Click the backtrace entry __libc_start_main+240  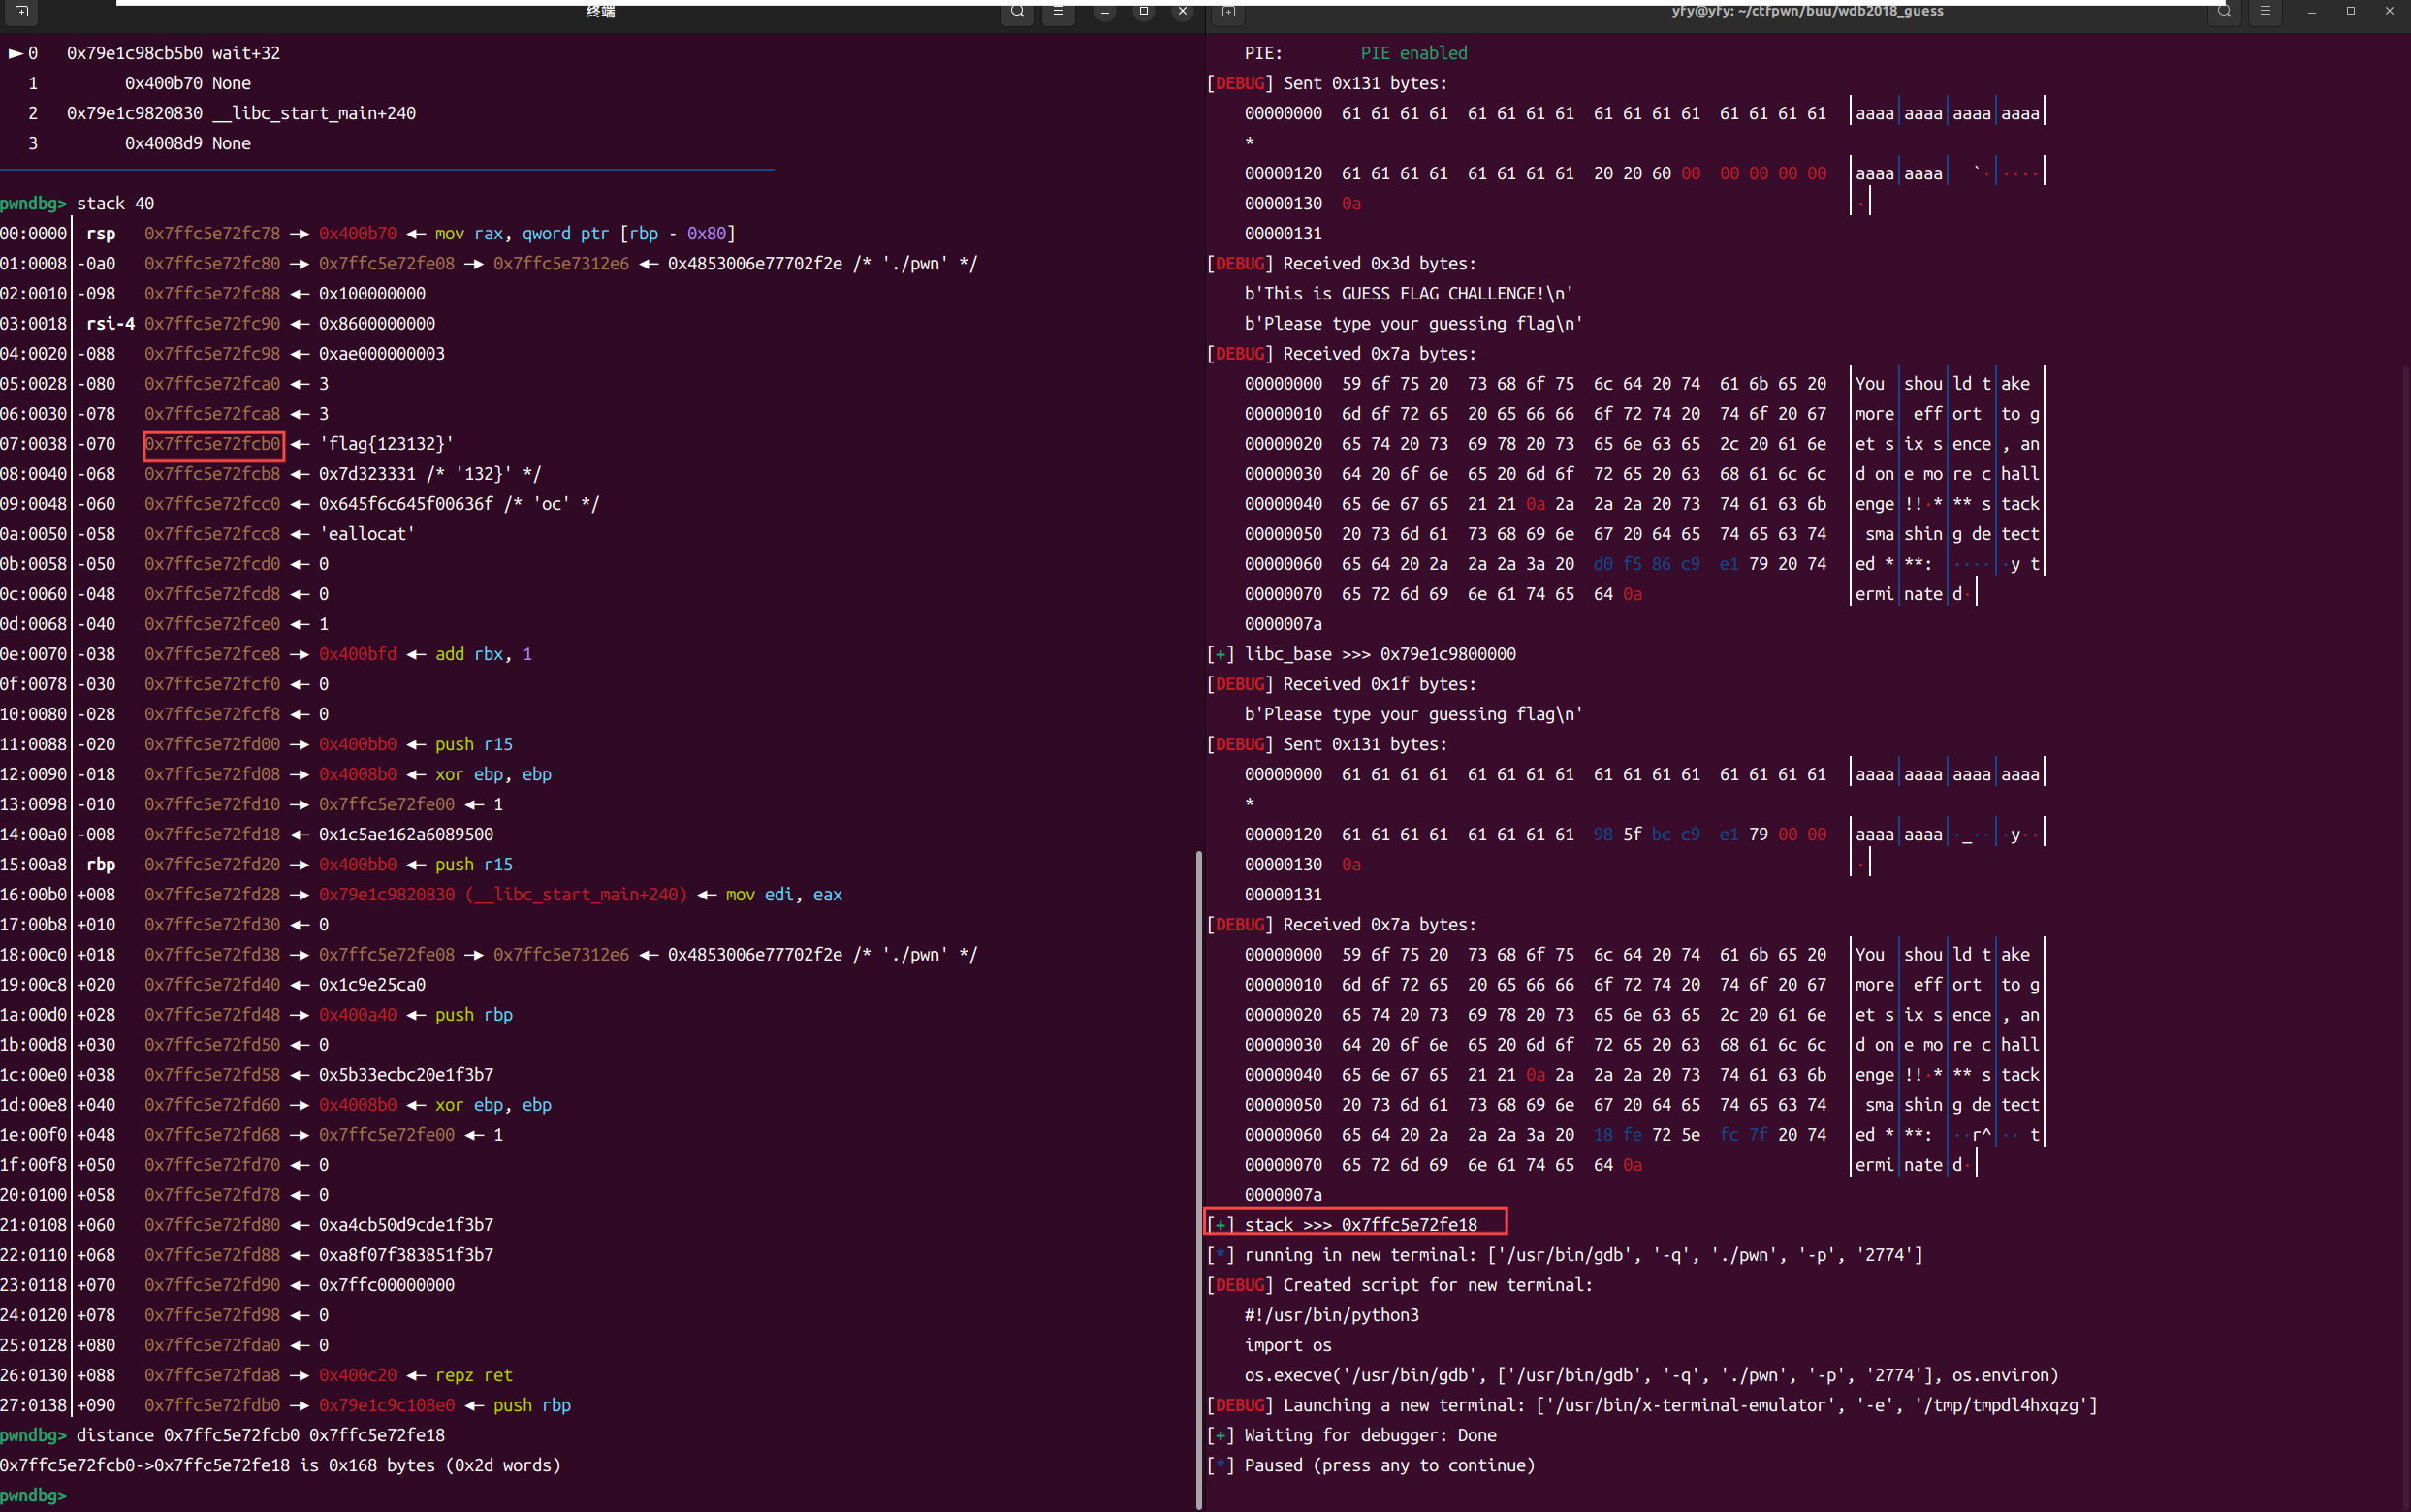314,113
